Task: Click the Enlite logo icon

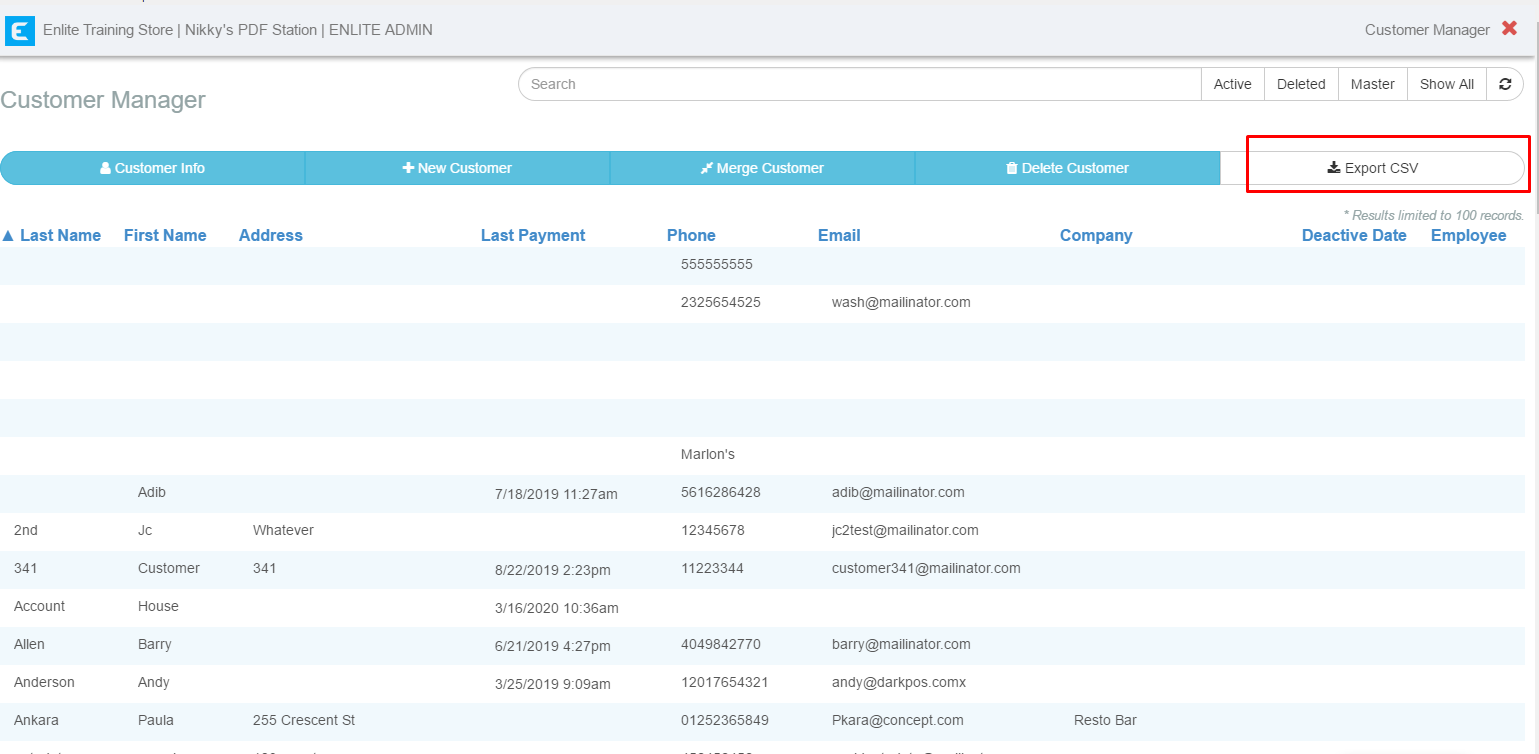Action: (20, 30)
